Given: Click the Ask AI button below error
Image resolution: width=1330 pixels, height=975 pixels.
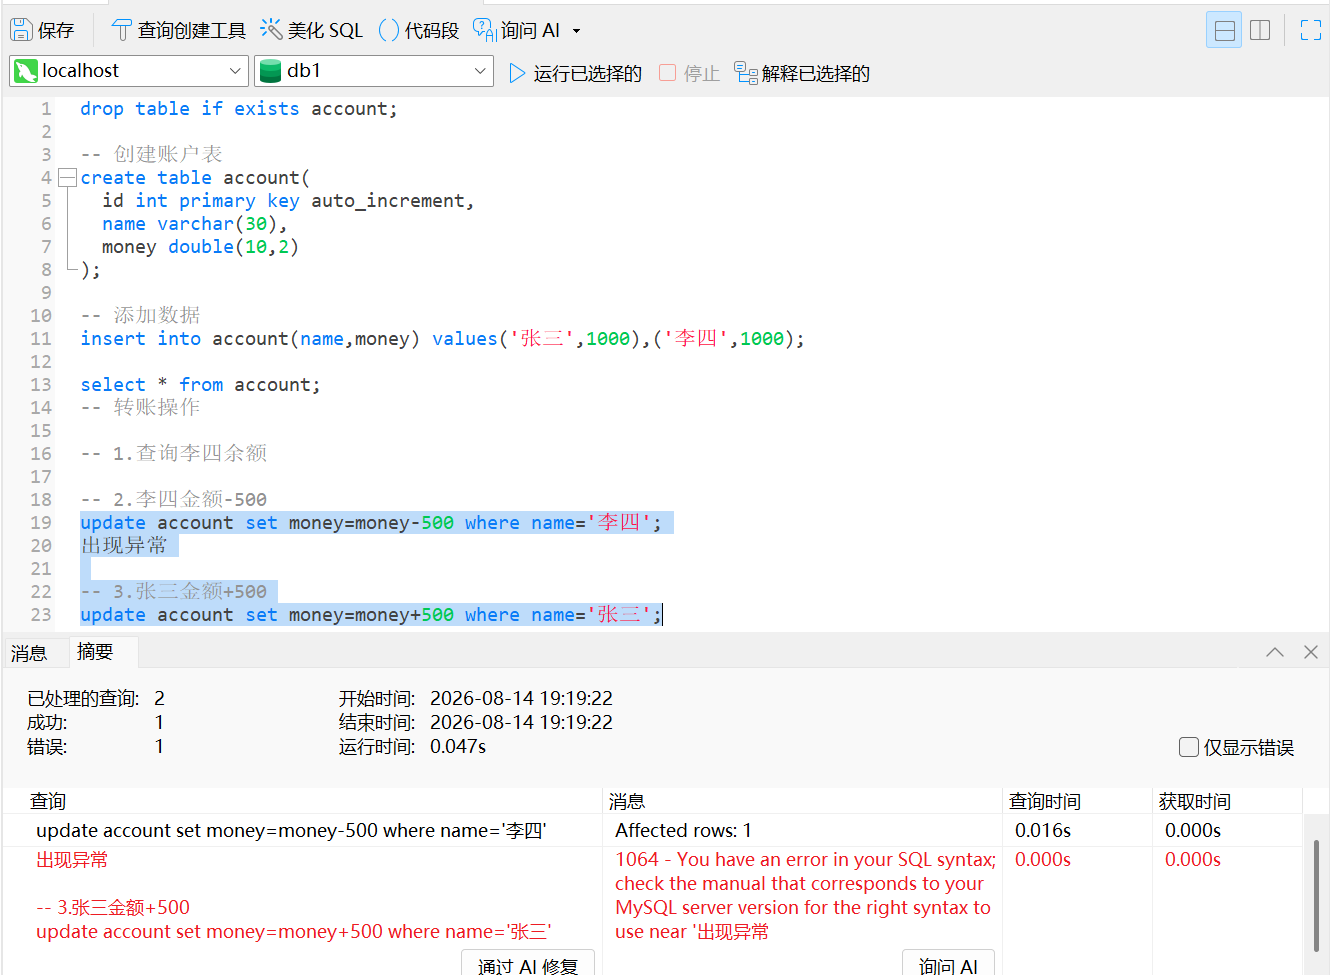Looking at the screenshot, I should click(x=948, y=965).
